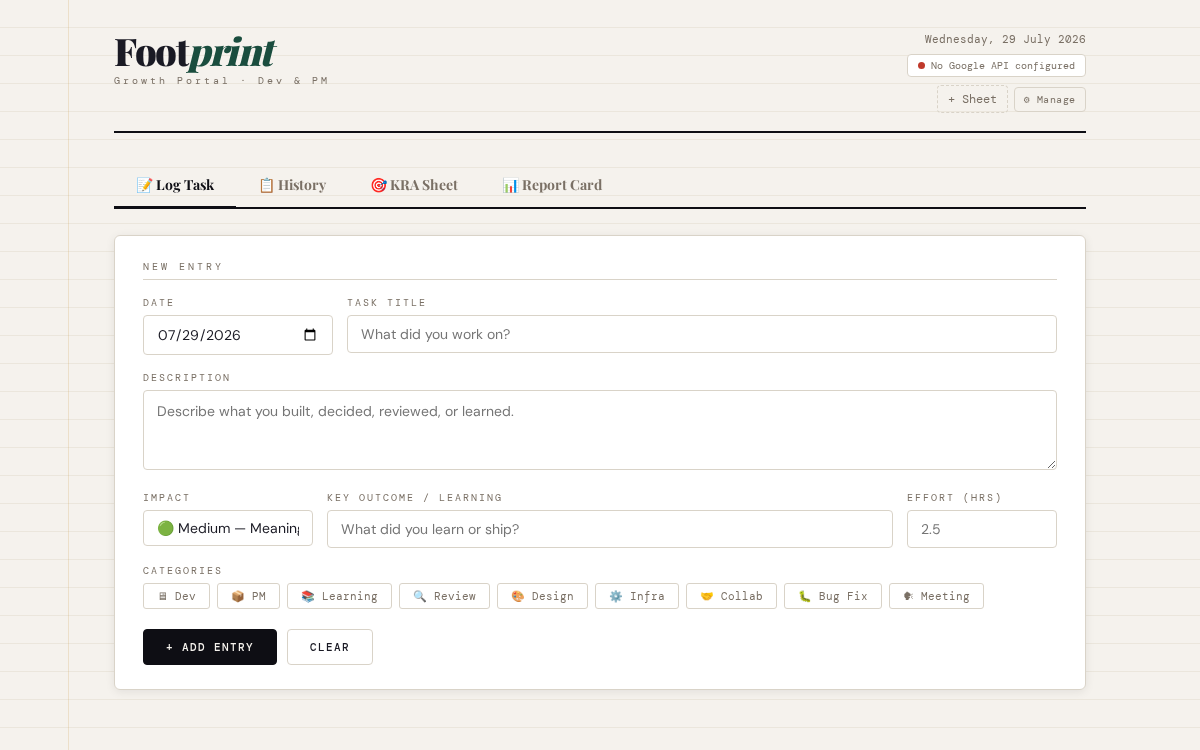Click the + Add Entry button

(210, 647)
